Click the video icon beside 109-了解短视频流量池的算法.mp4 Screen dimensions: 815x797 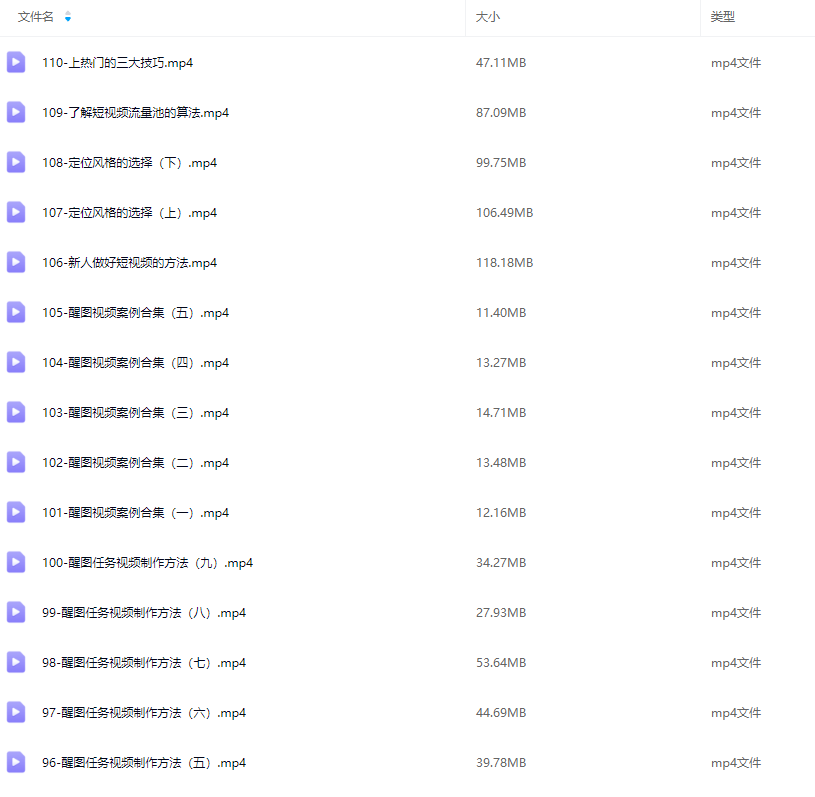[16, 112]
